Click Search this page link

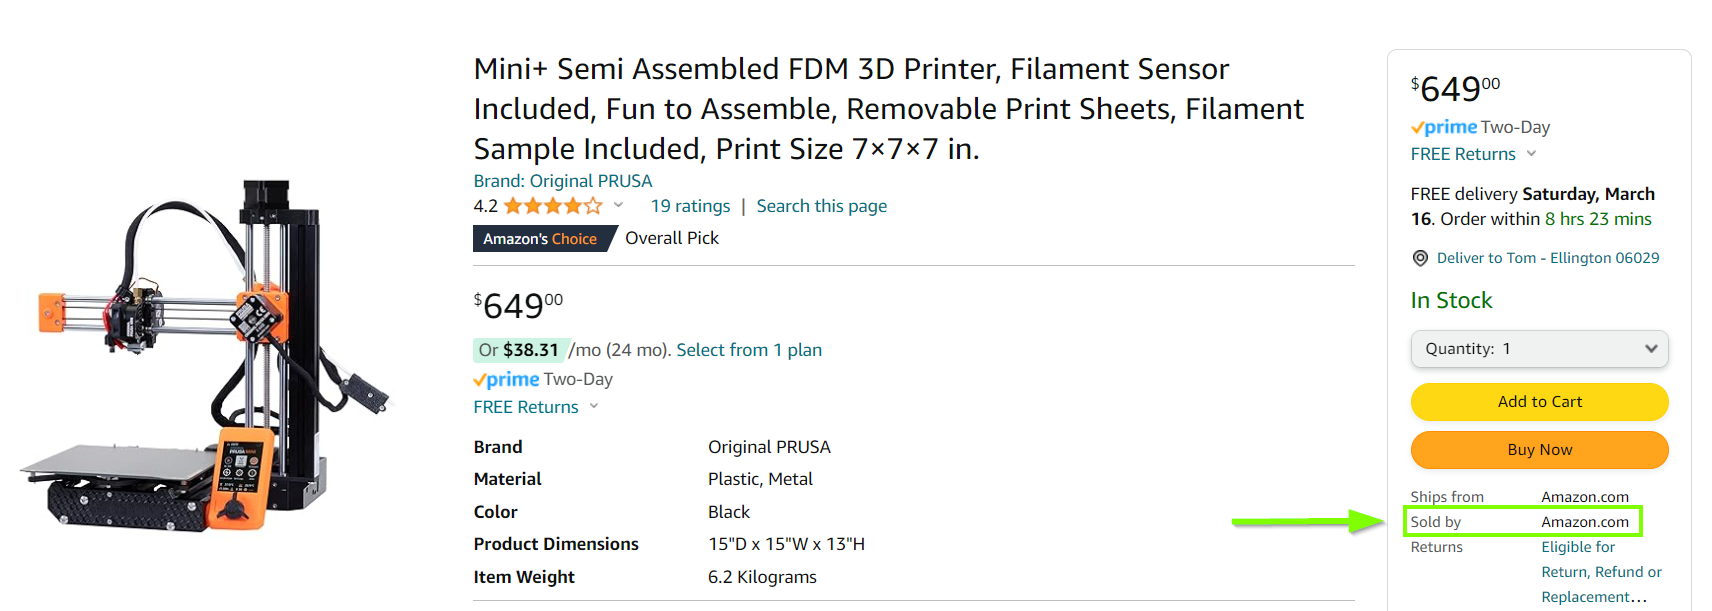pyautogui.click(x=821, y=206)
